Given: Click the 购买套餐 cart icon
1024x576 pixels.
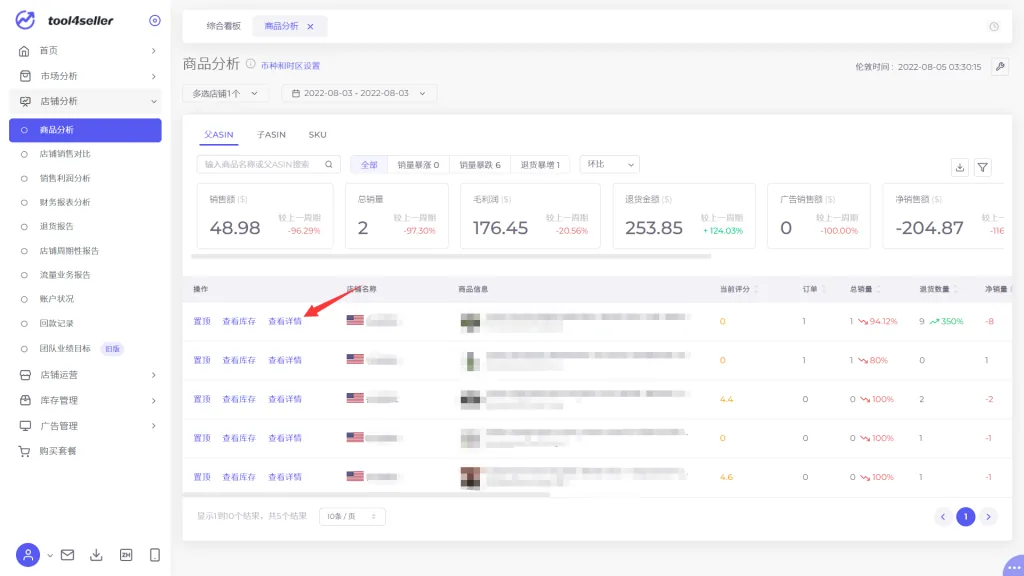Looking at the screenshot, I should coord(24,451).
